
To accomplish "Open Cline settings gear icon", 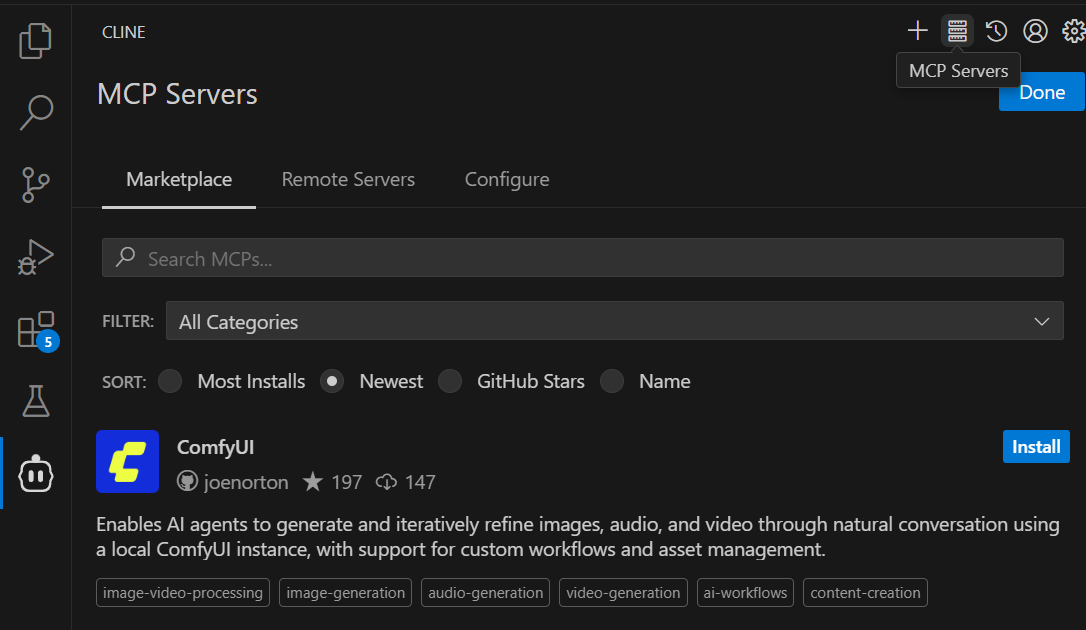I will [x=1074, y=30].
